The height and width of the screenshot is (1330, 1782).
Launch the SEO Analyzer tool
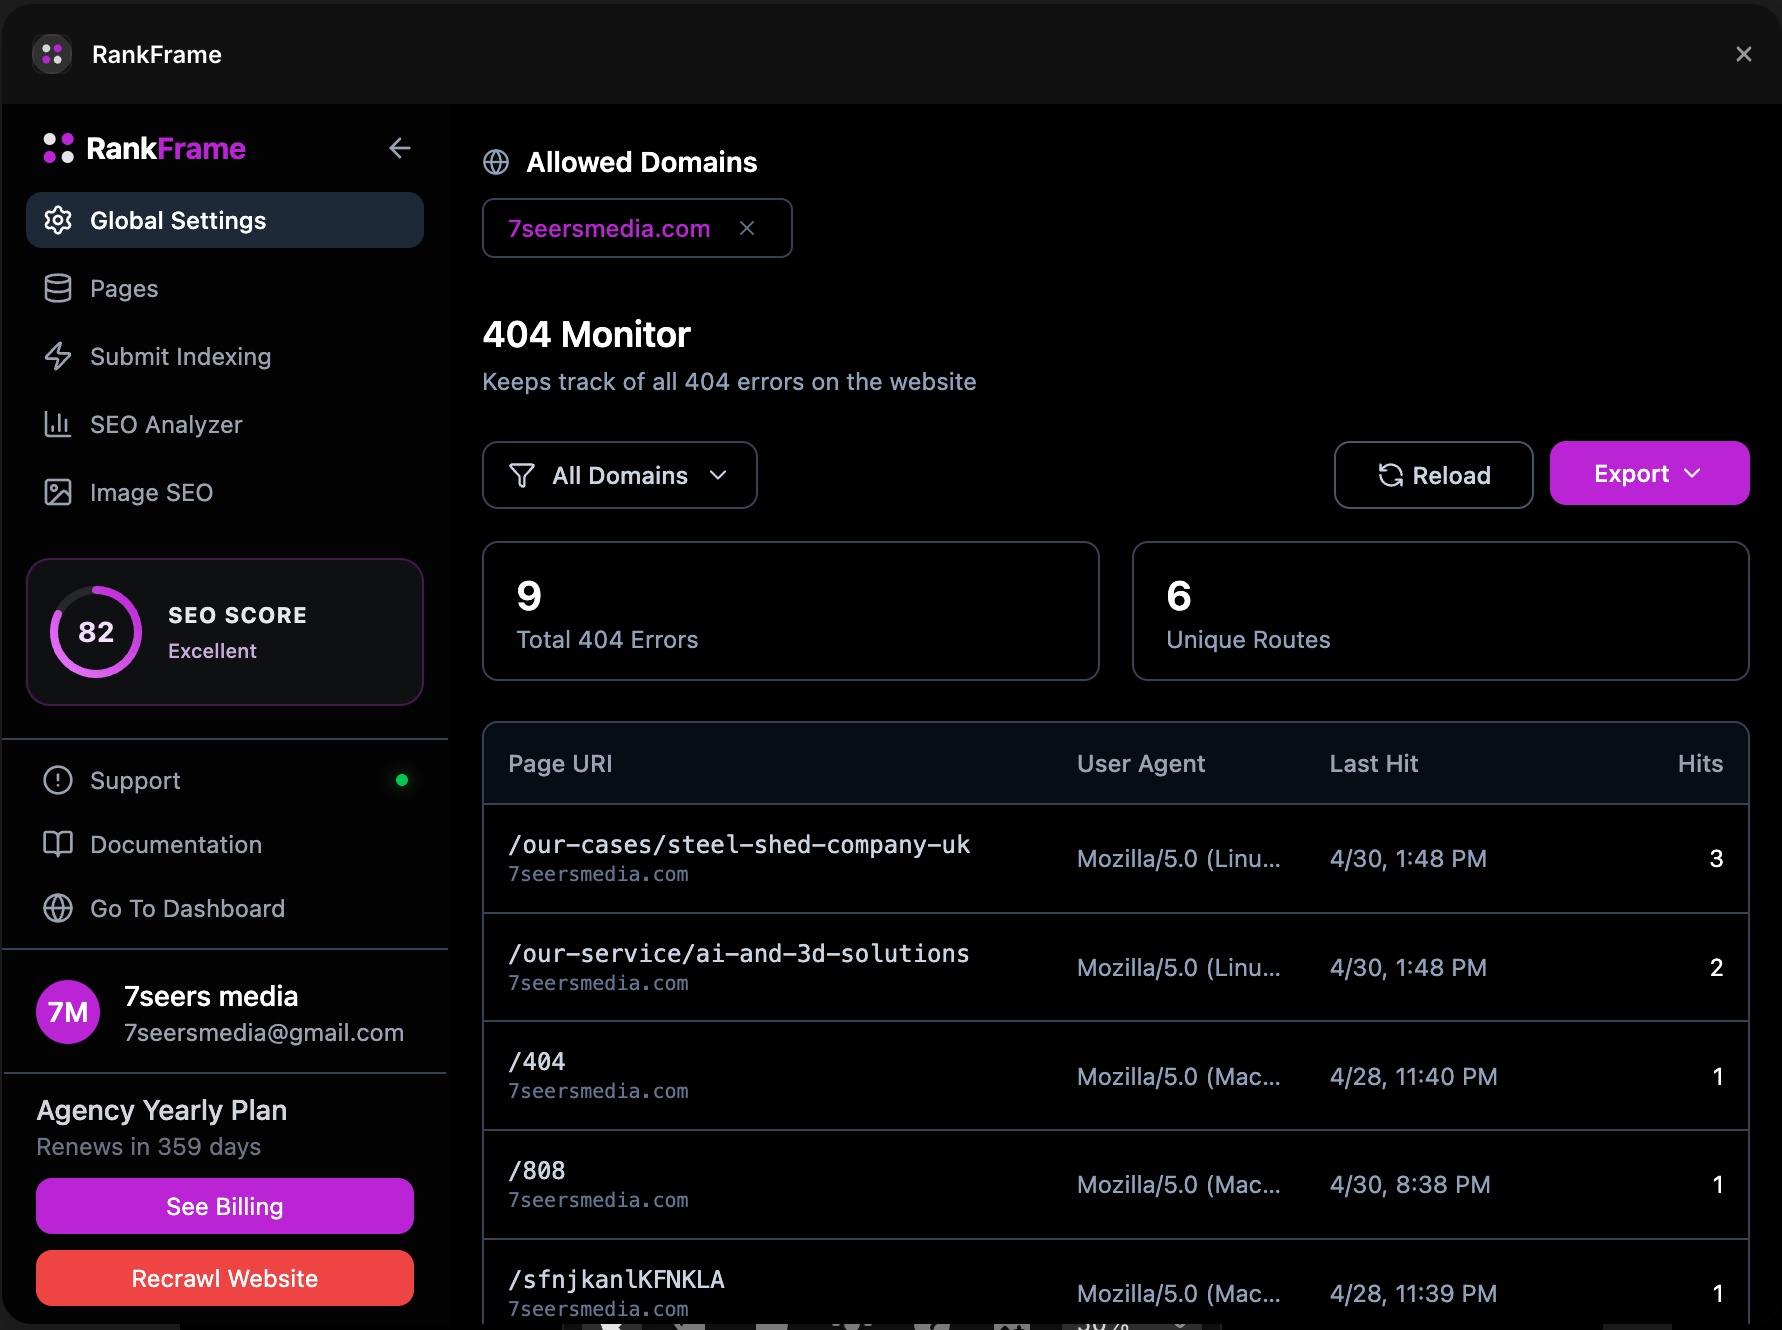click(166, 424)
